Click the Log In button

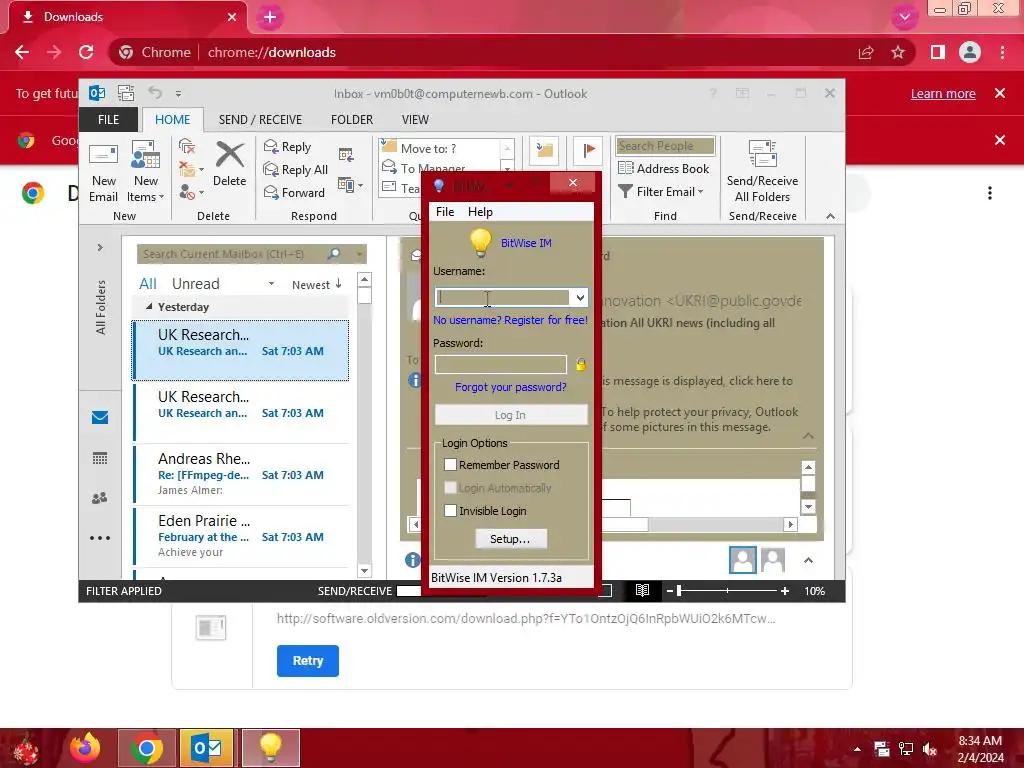point(511,415)
